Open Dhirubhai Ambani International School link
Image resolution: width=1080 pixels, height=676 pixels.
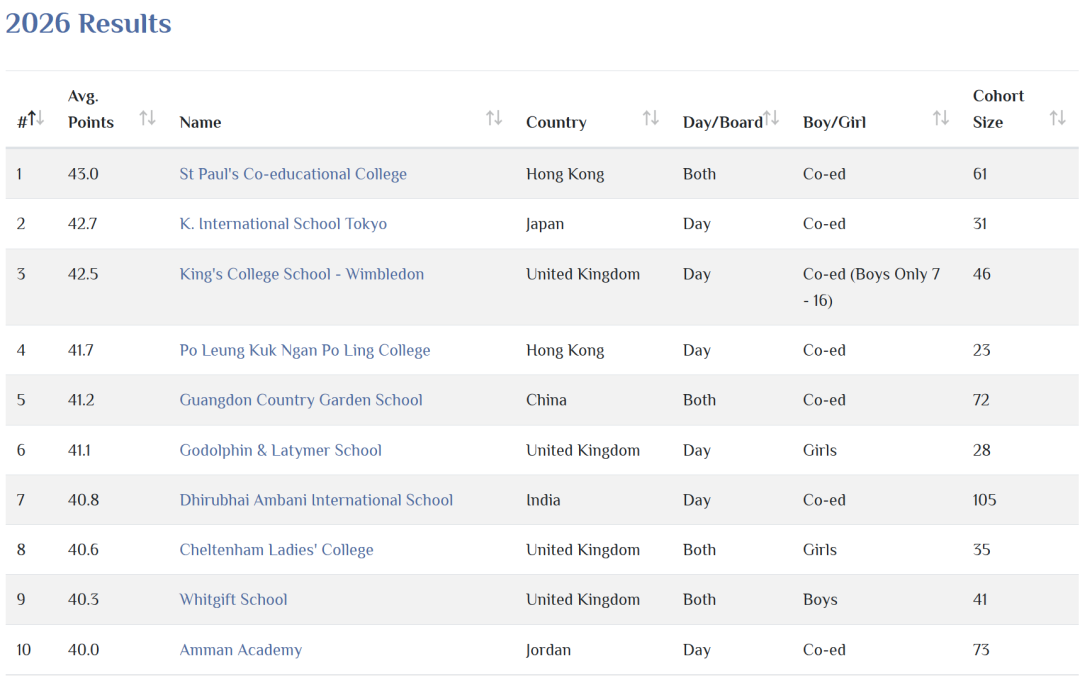tap(316, 500)
